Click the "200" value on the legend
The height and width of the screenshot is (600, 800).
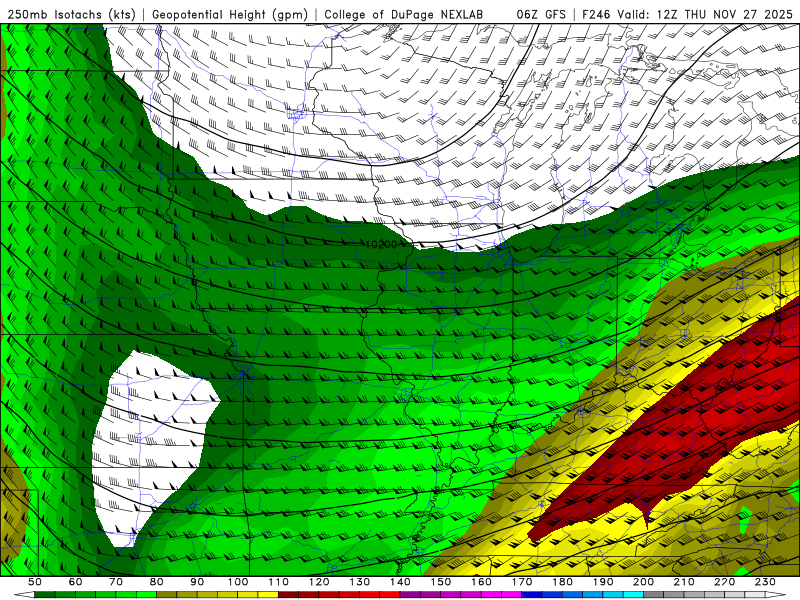point(643,582)
